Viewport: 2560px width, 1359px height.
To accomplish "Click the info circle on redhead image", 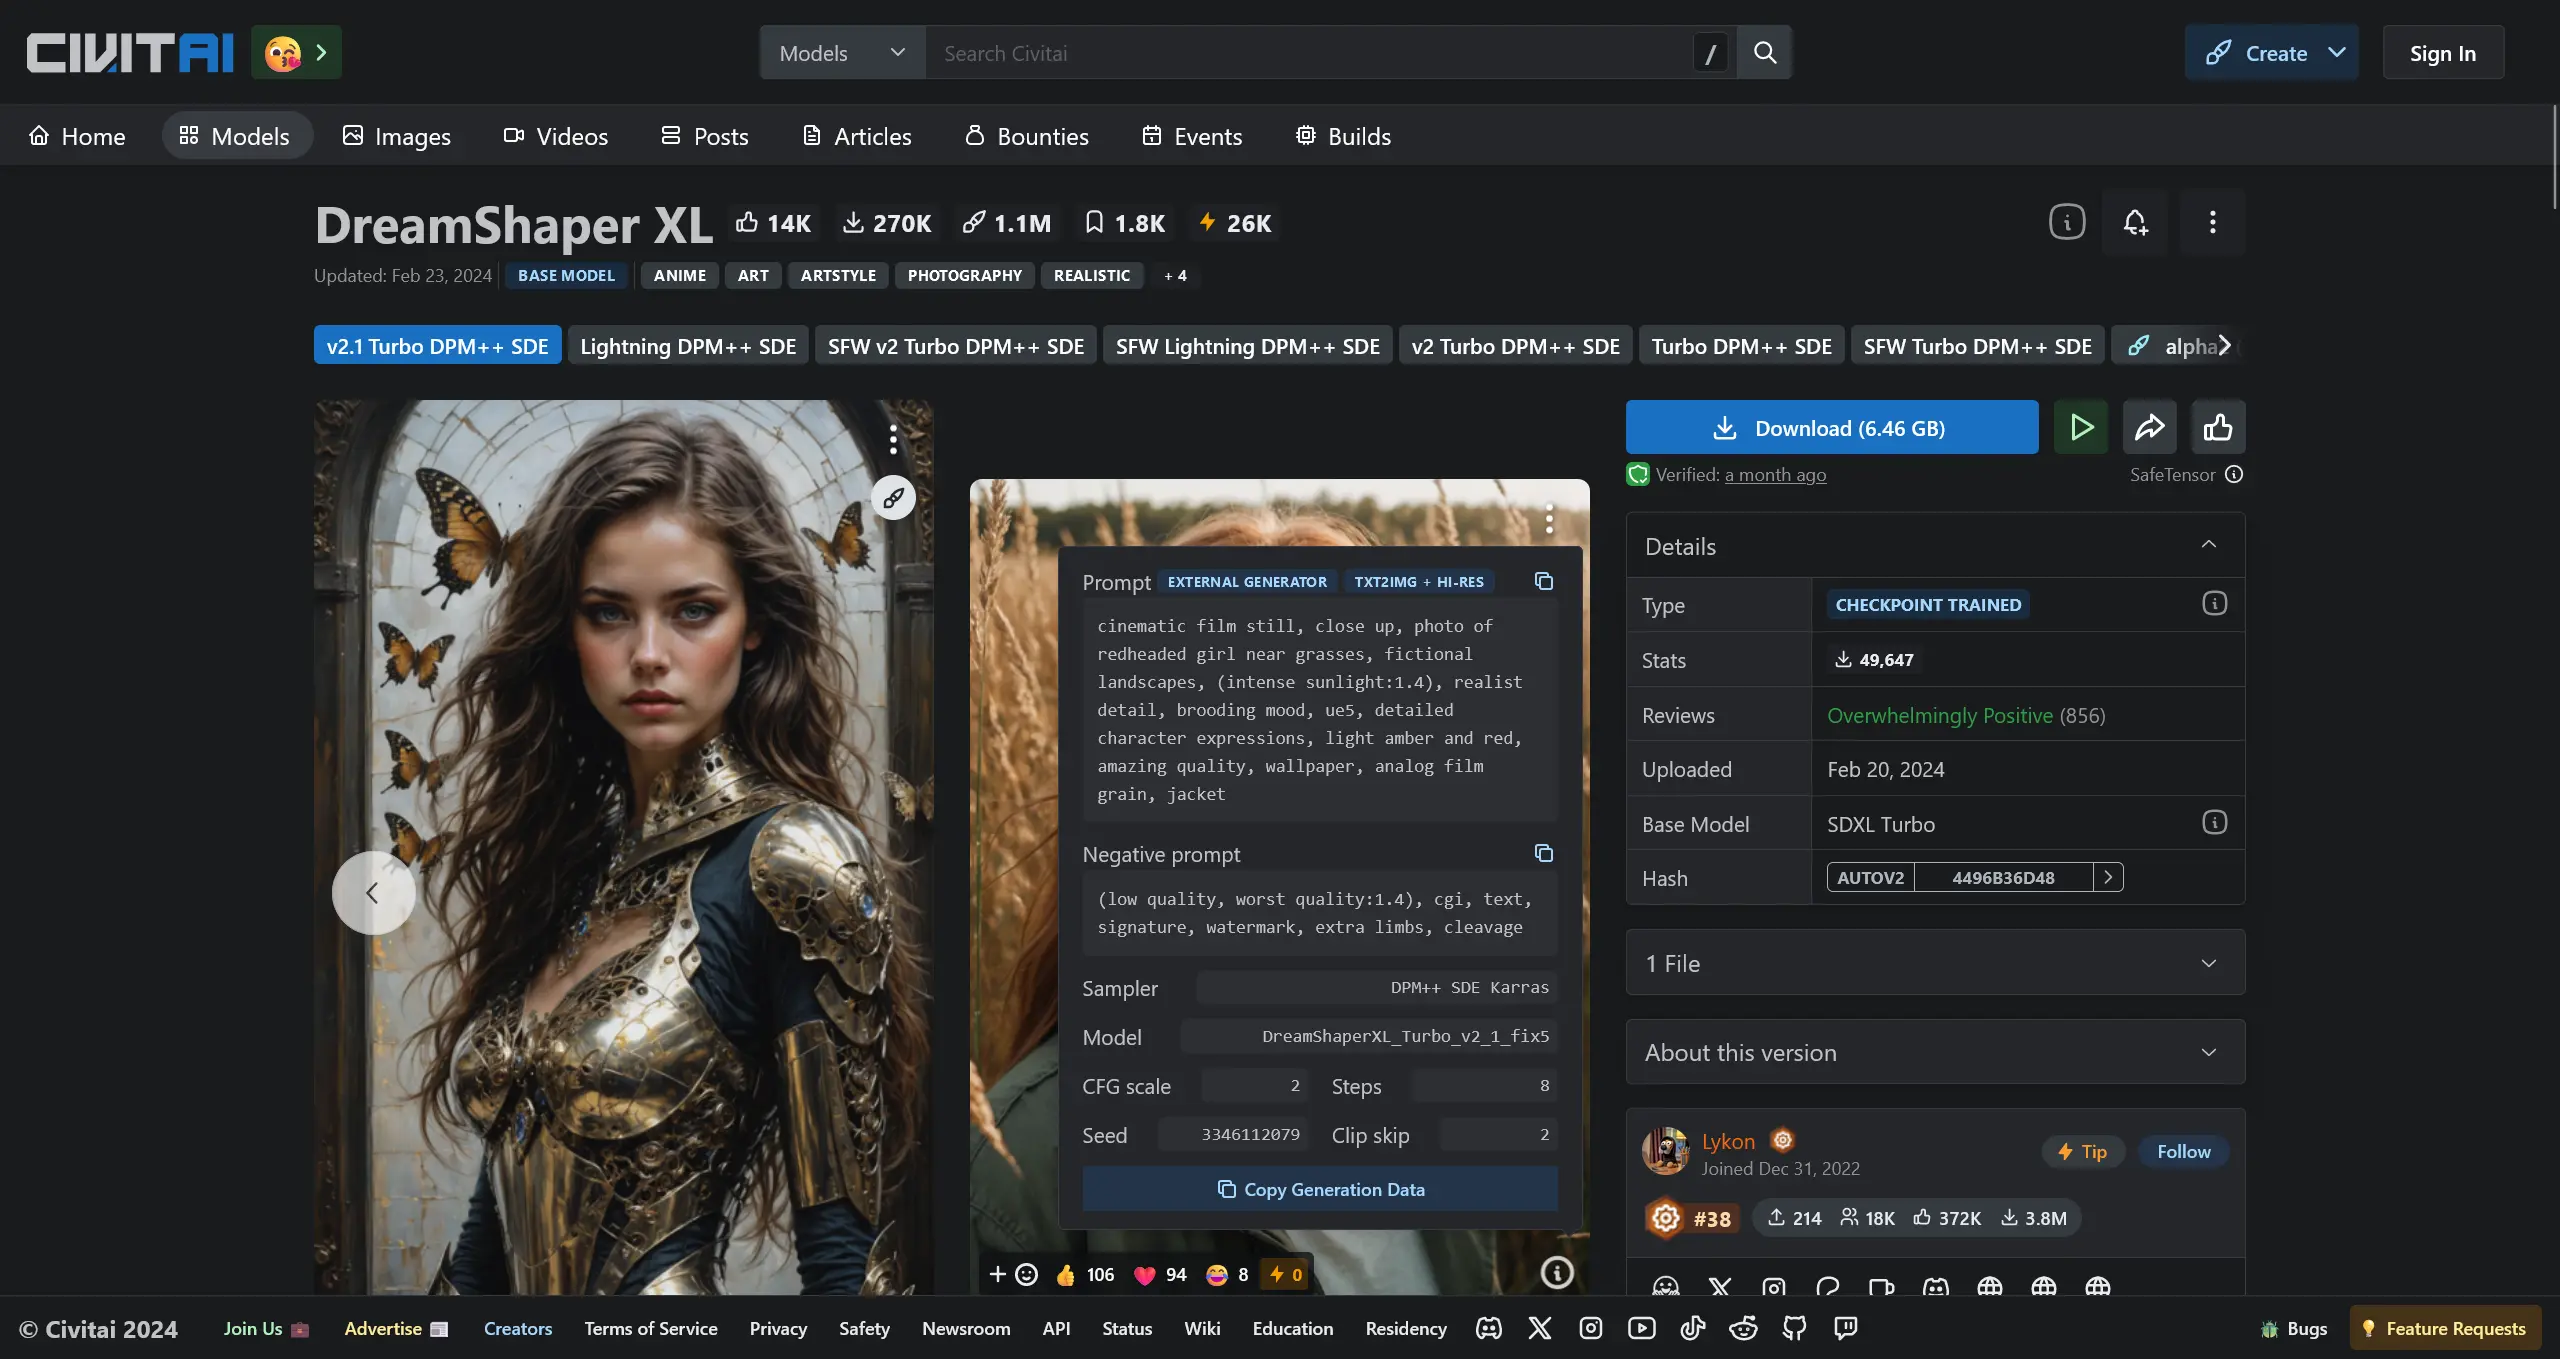I will point(1557,1273).
